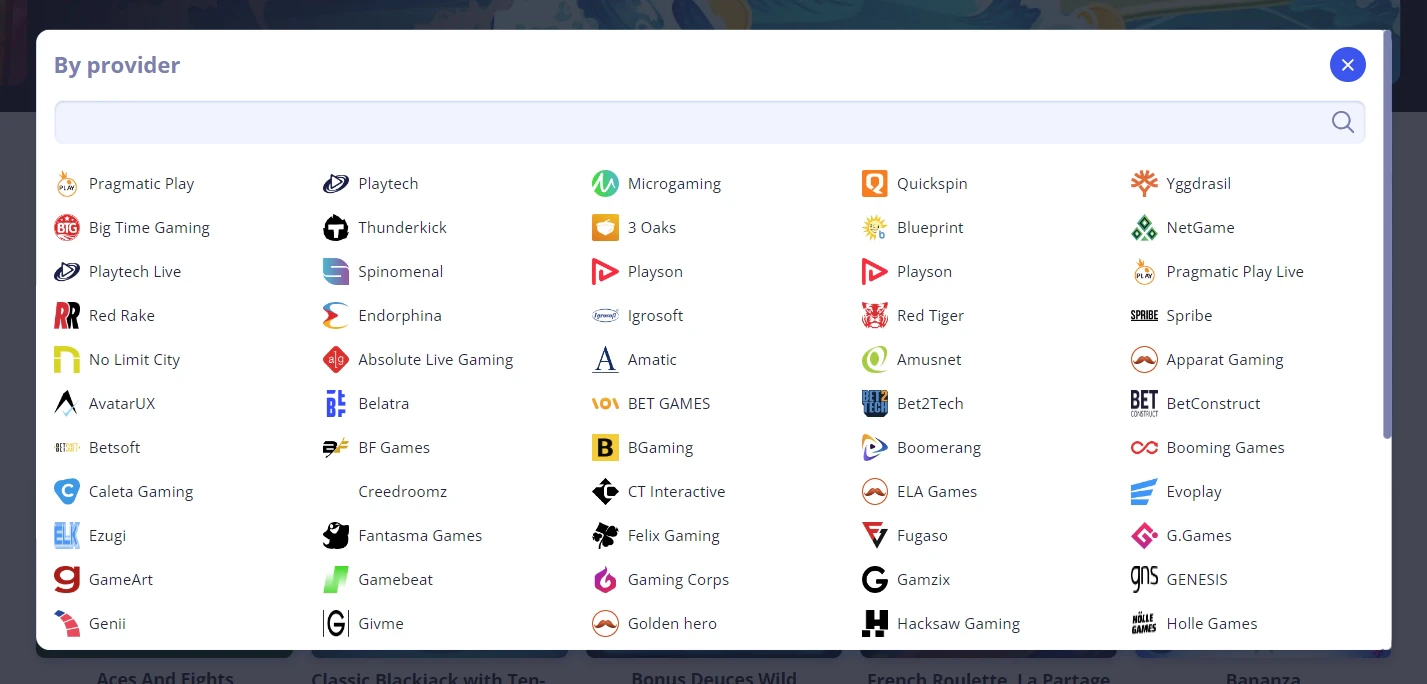
Task: Select Igrosoft provider
Action: [638, 316]
